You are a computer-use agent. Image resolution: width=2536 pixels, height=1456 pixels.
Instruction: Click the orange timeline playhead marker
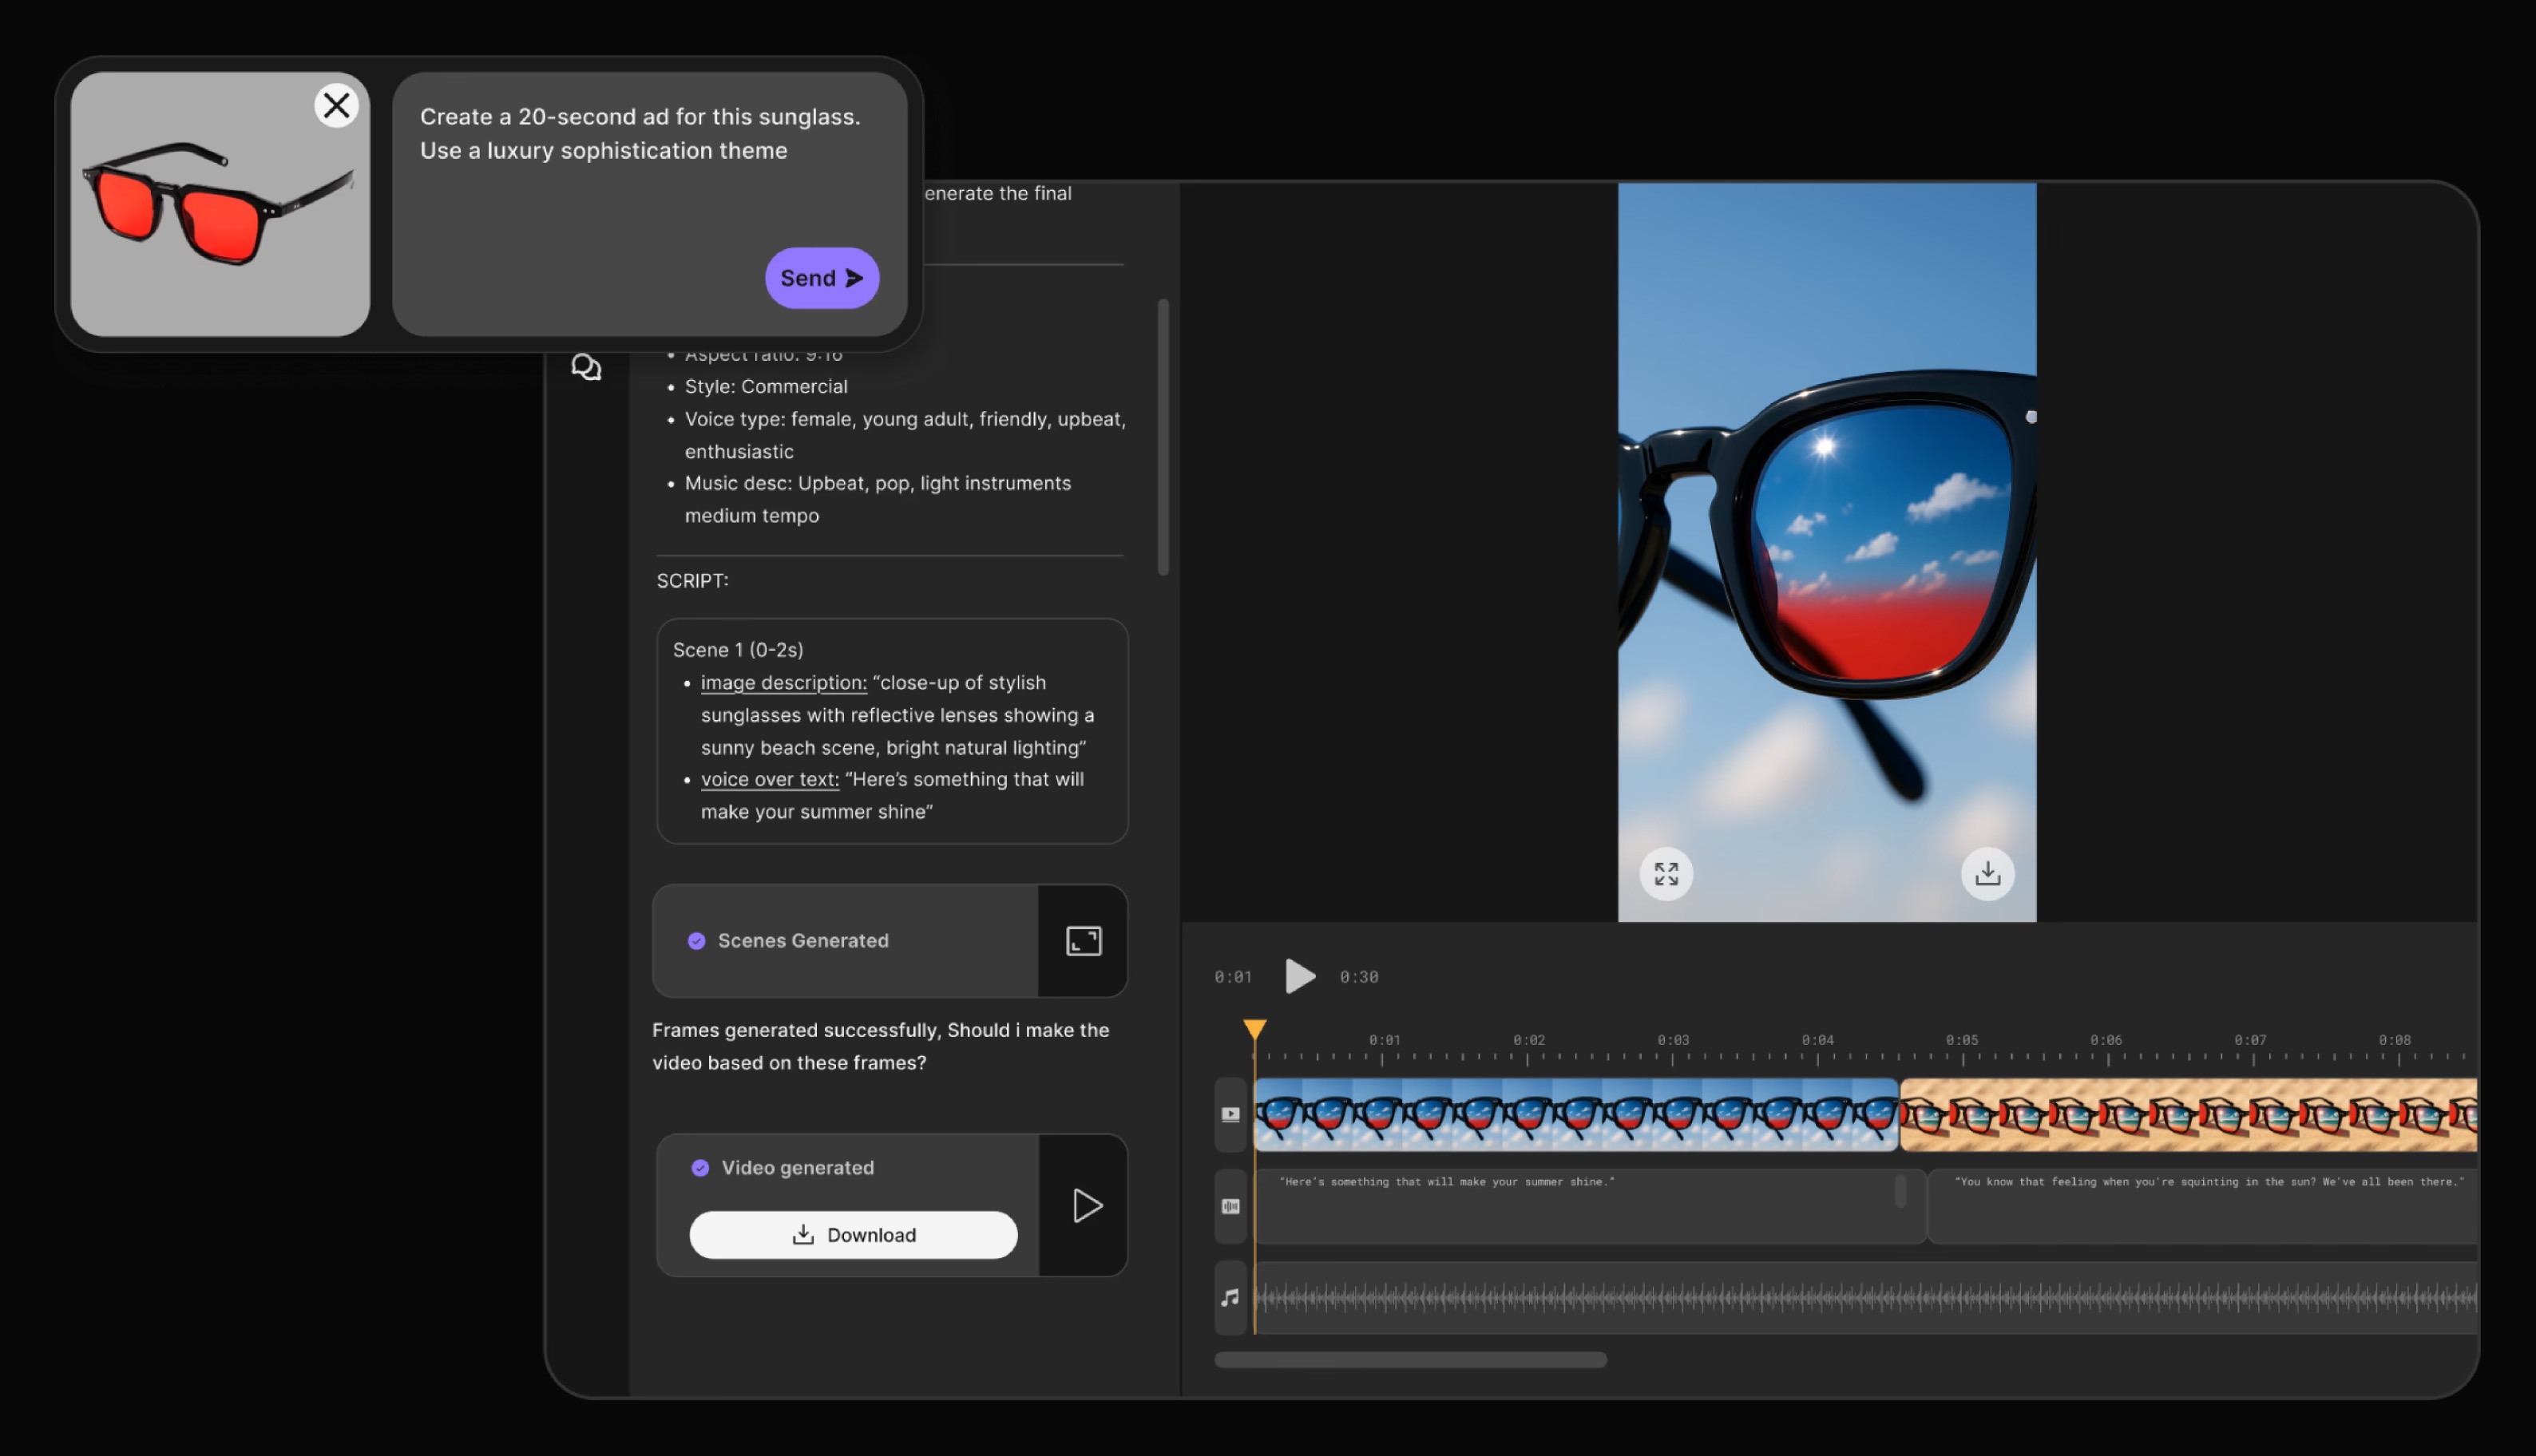click(1254, 1029)
